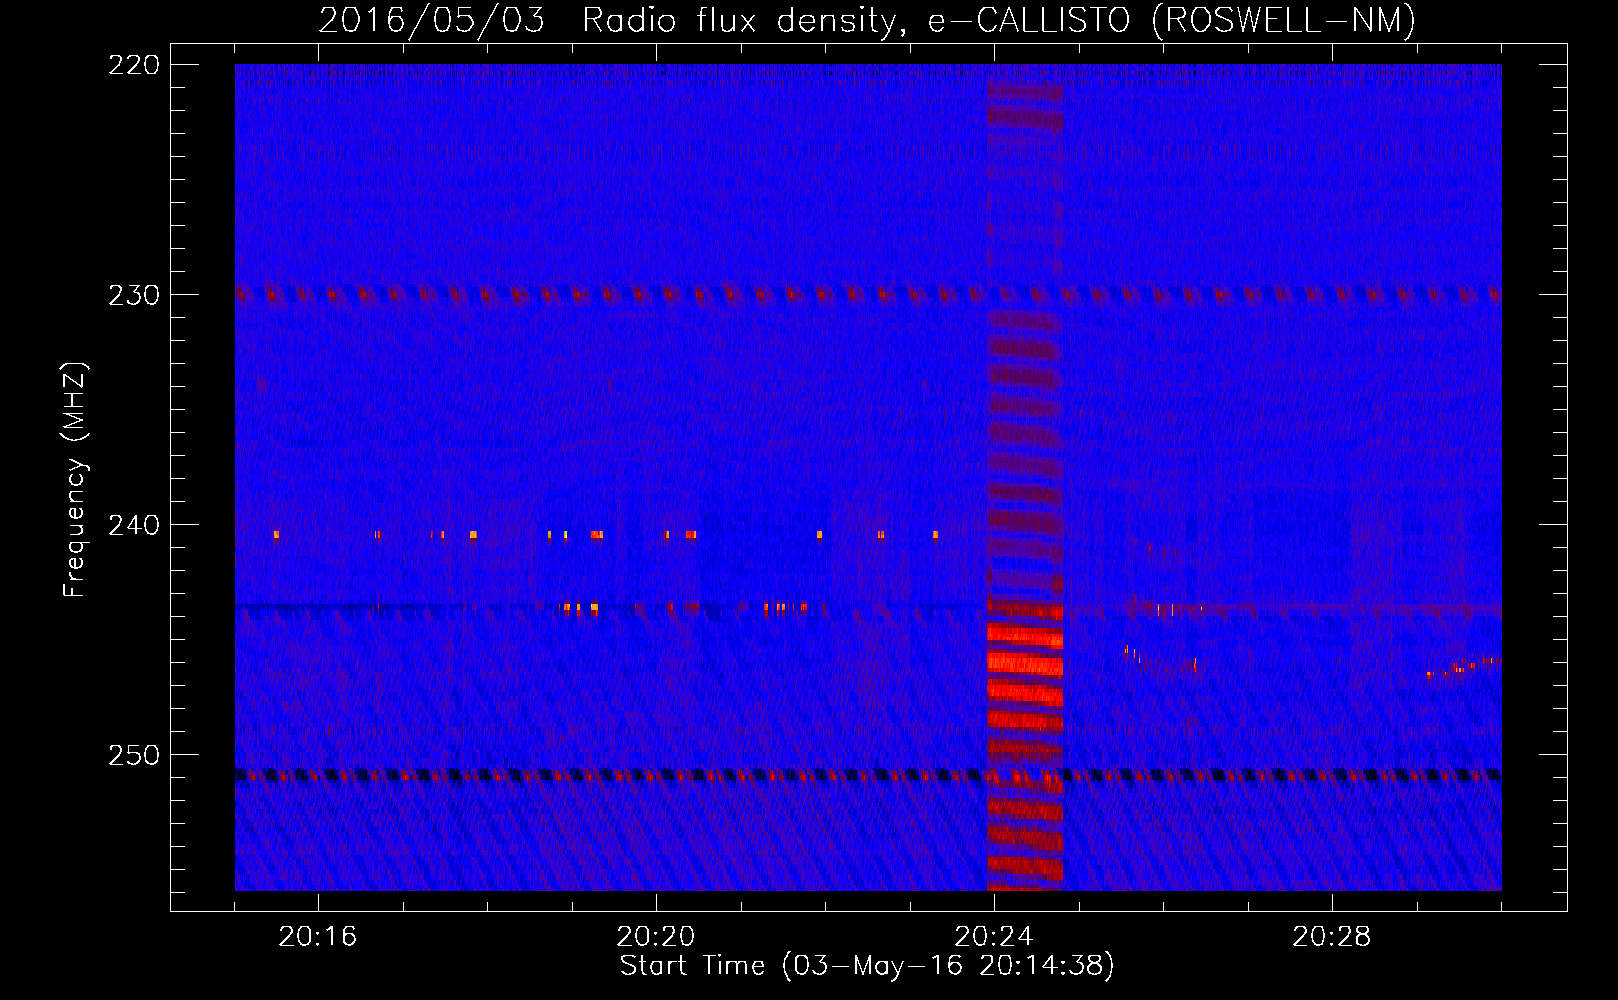Click the 20:24 time tick label
Image resolution: width=1618 pixels, height=1000 pixels.
[x=994, y=937]
